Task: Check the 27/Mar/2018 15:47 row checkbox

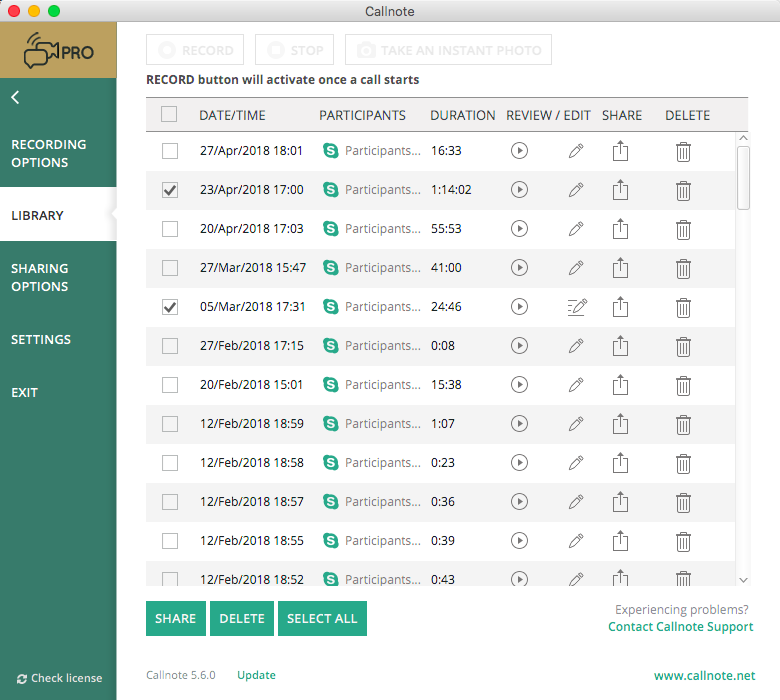Action: (170, 268)
